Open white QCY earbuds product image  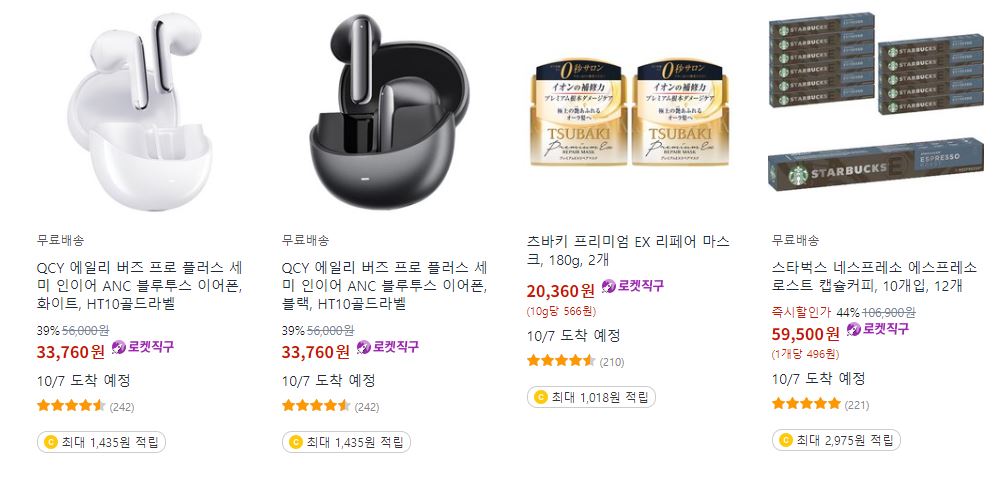[x=140, y=112]
